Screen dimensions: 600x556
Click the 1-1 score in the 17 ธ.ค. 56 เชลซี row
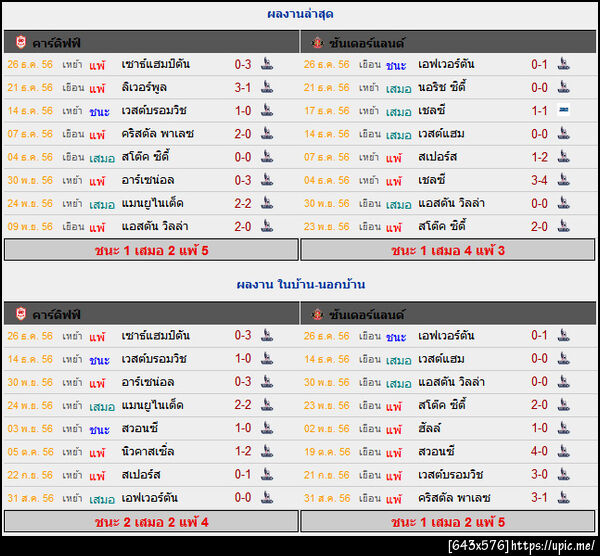[539, 111]
